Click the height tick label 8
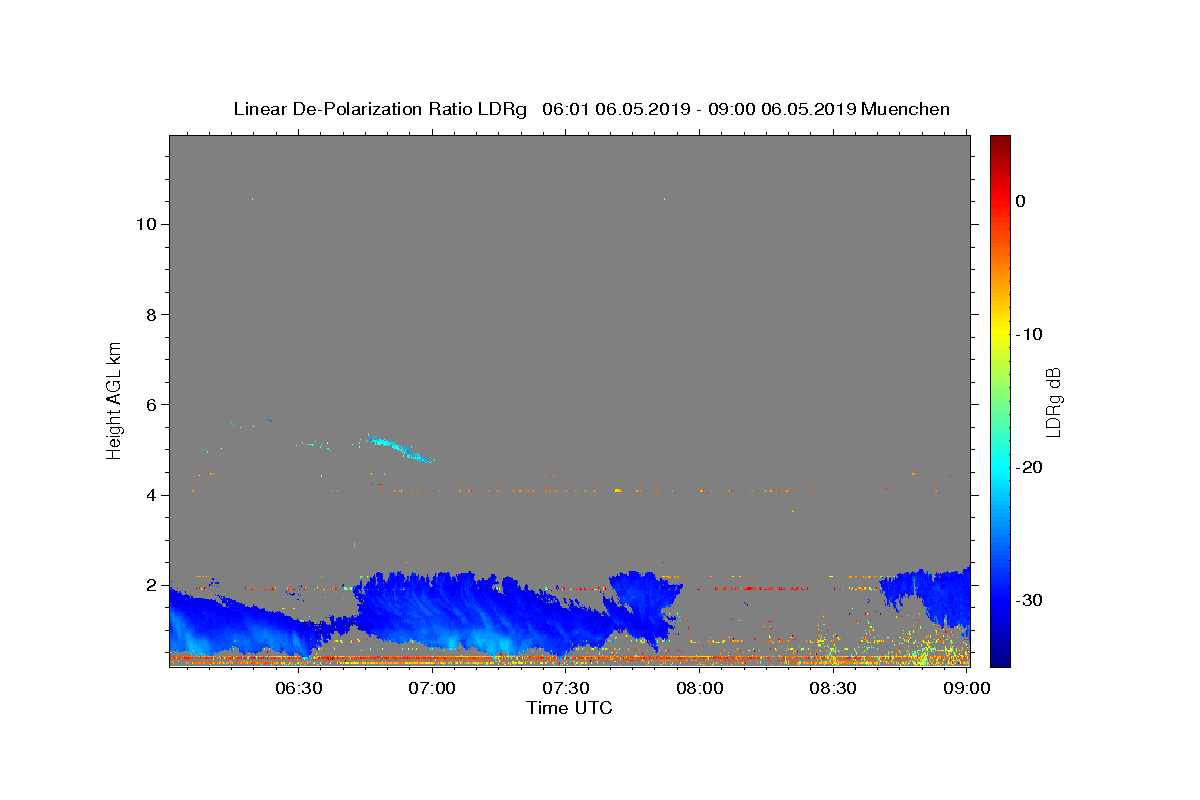This screenshot has height=800, width=1200. click(152, 314)
